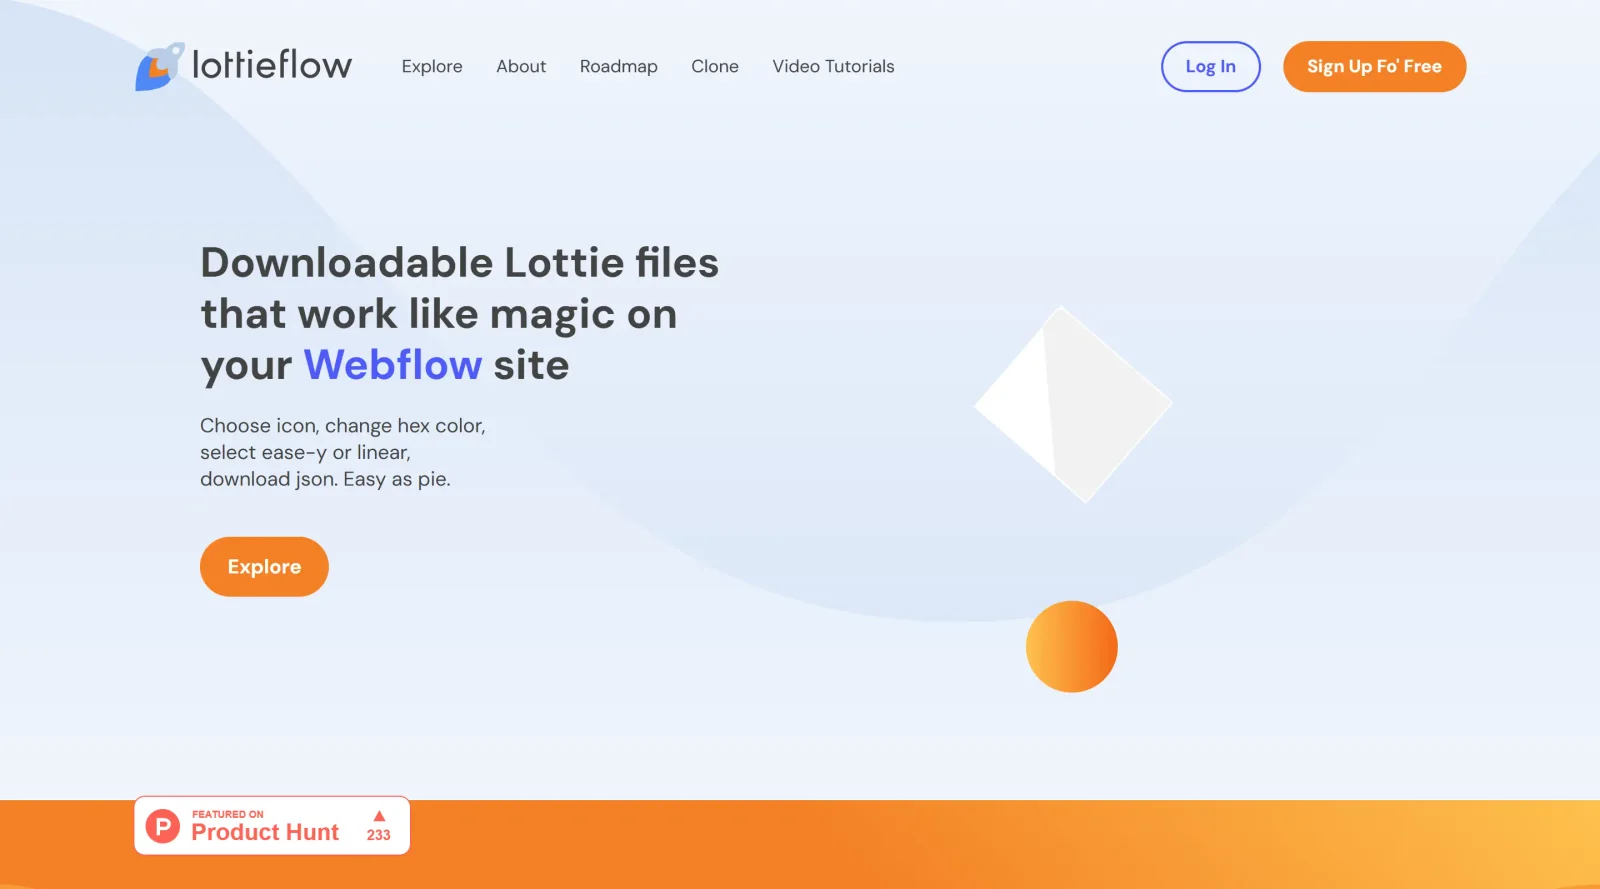The height and width of the screenshot is (889, 1600).
Task: Click the Webflow highlighted word
Action: (x=393, y=364)
